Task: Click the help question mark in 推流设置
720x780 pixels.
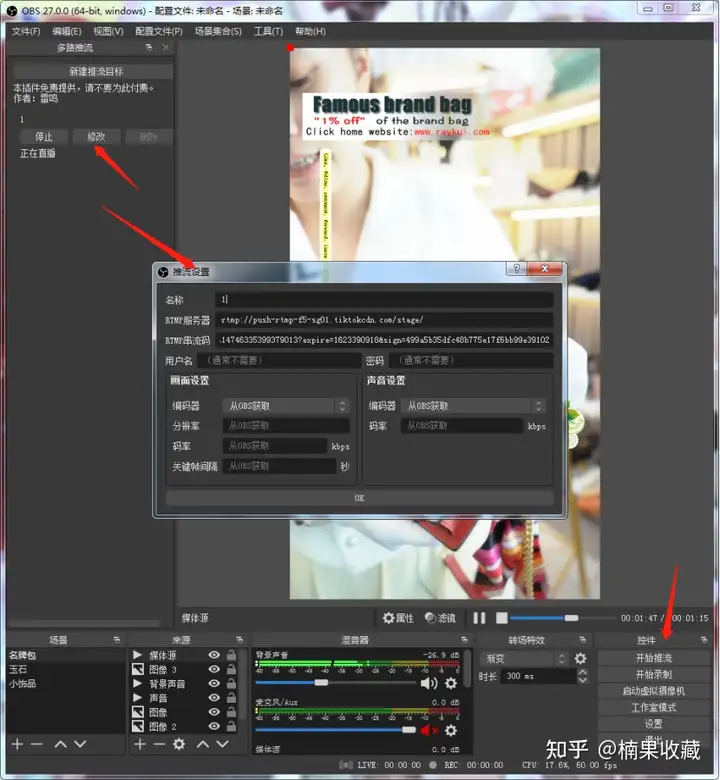Action: [516, 269]
